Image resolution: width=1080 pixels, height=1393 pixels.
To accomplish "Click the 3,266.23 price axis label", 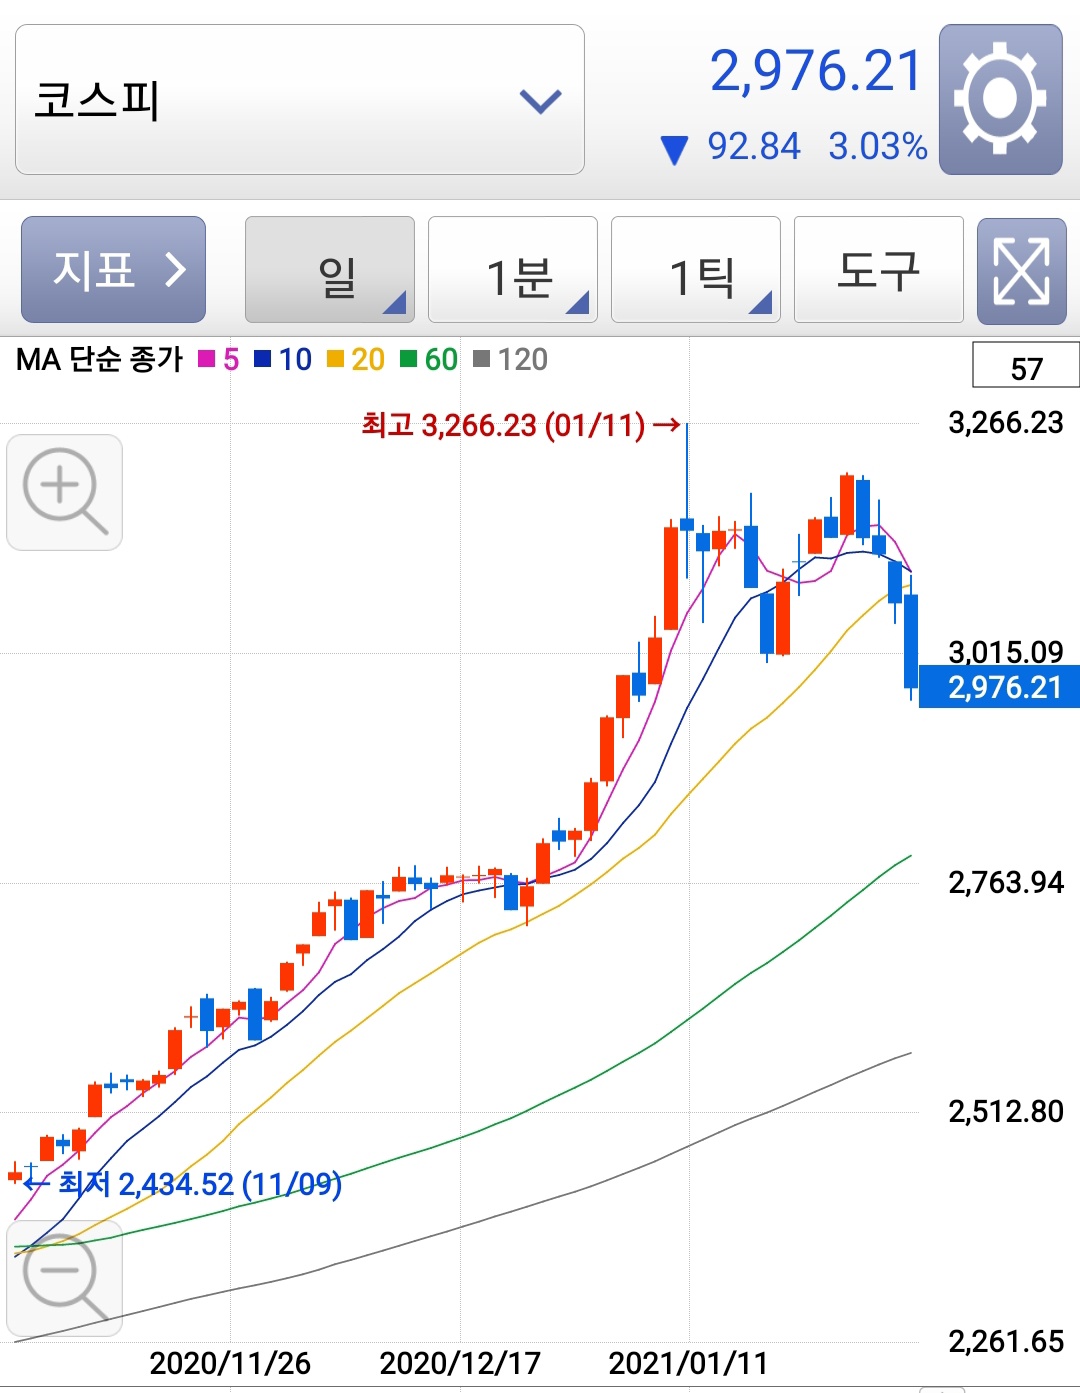I will [x=1006, y=422].
